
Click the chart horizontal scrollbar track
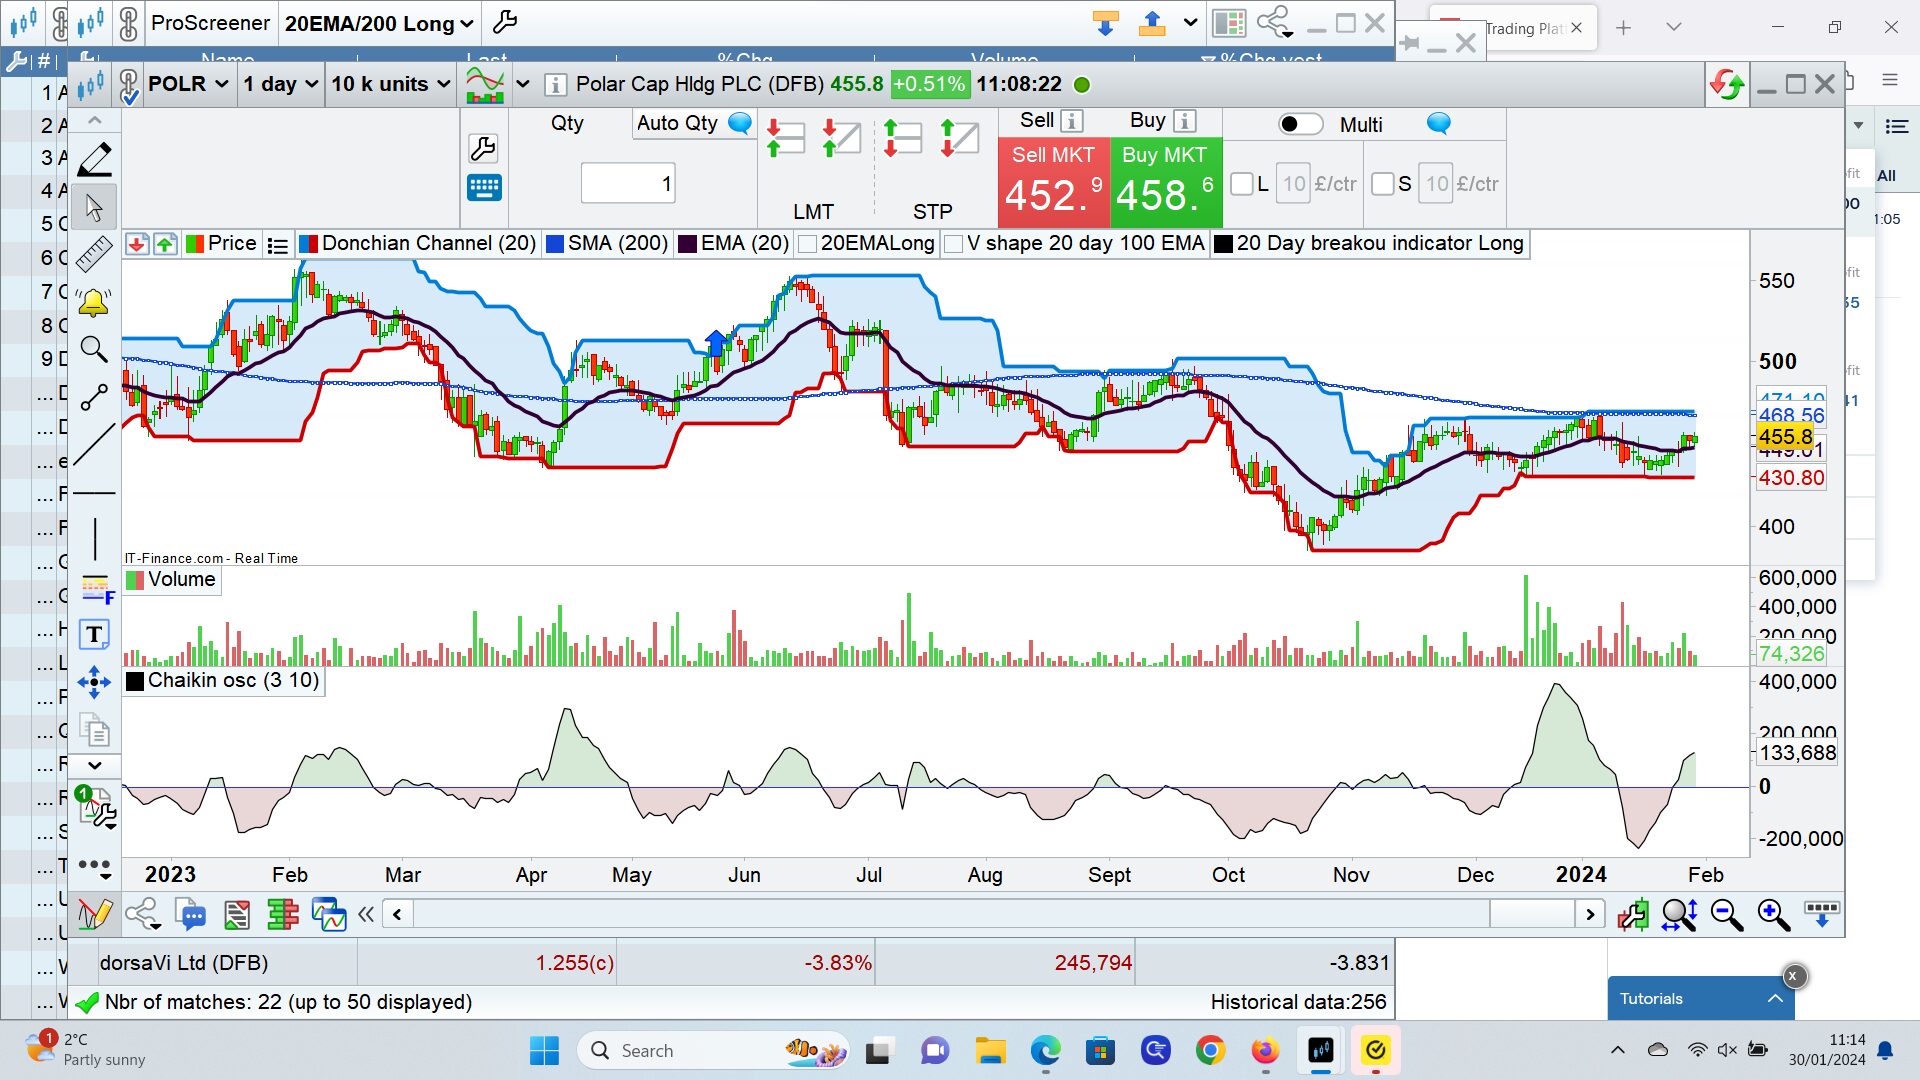[950, 913]
